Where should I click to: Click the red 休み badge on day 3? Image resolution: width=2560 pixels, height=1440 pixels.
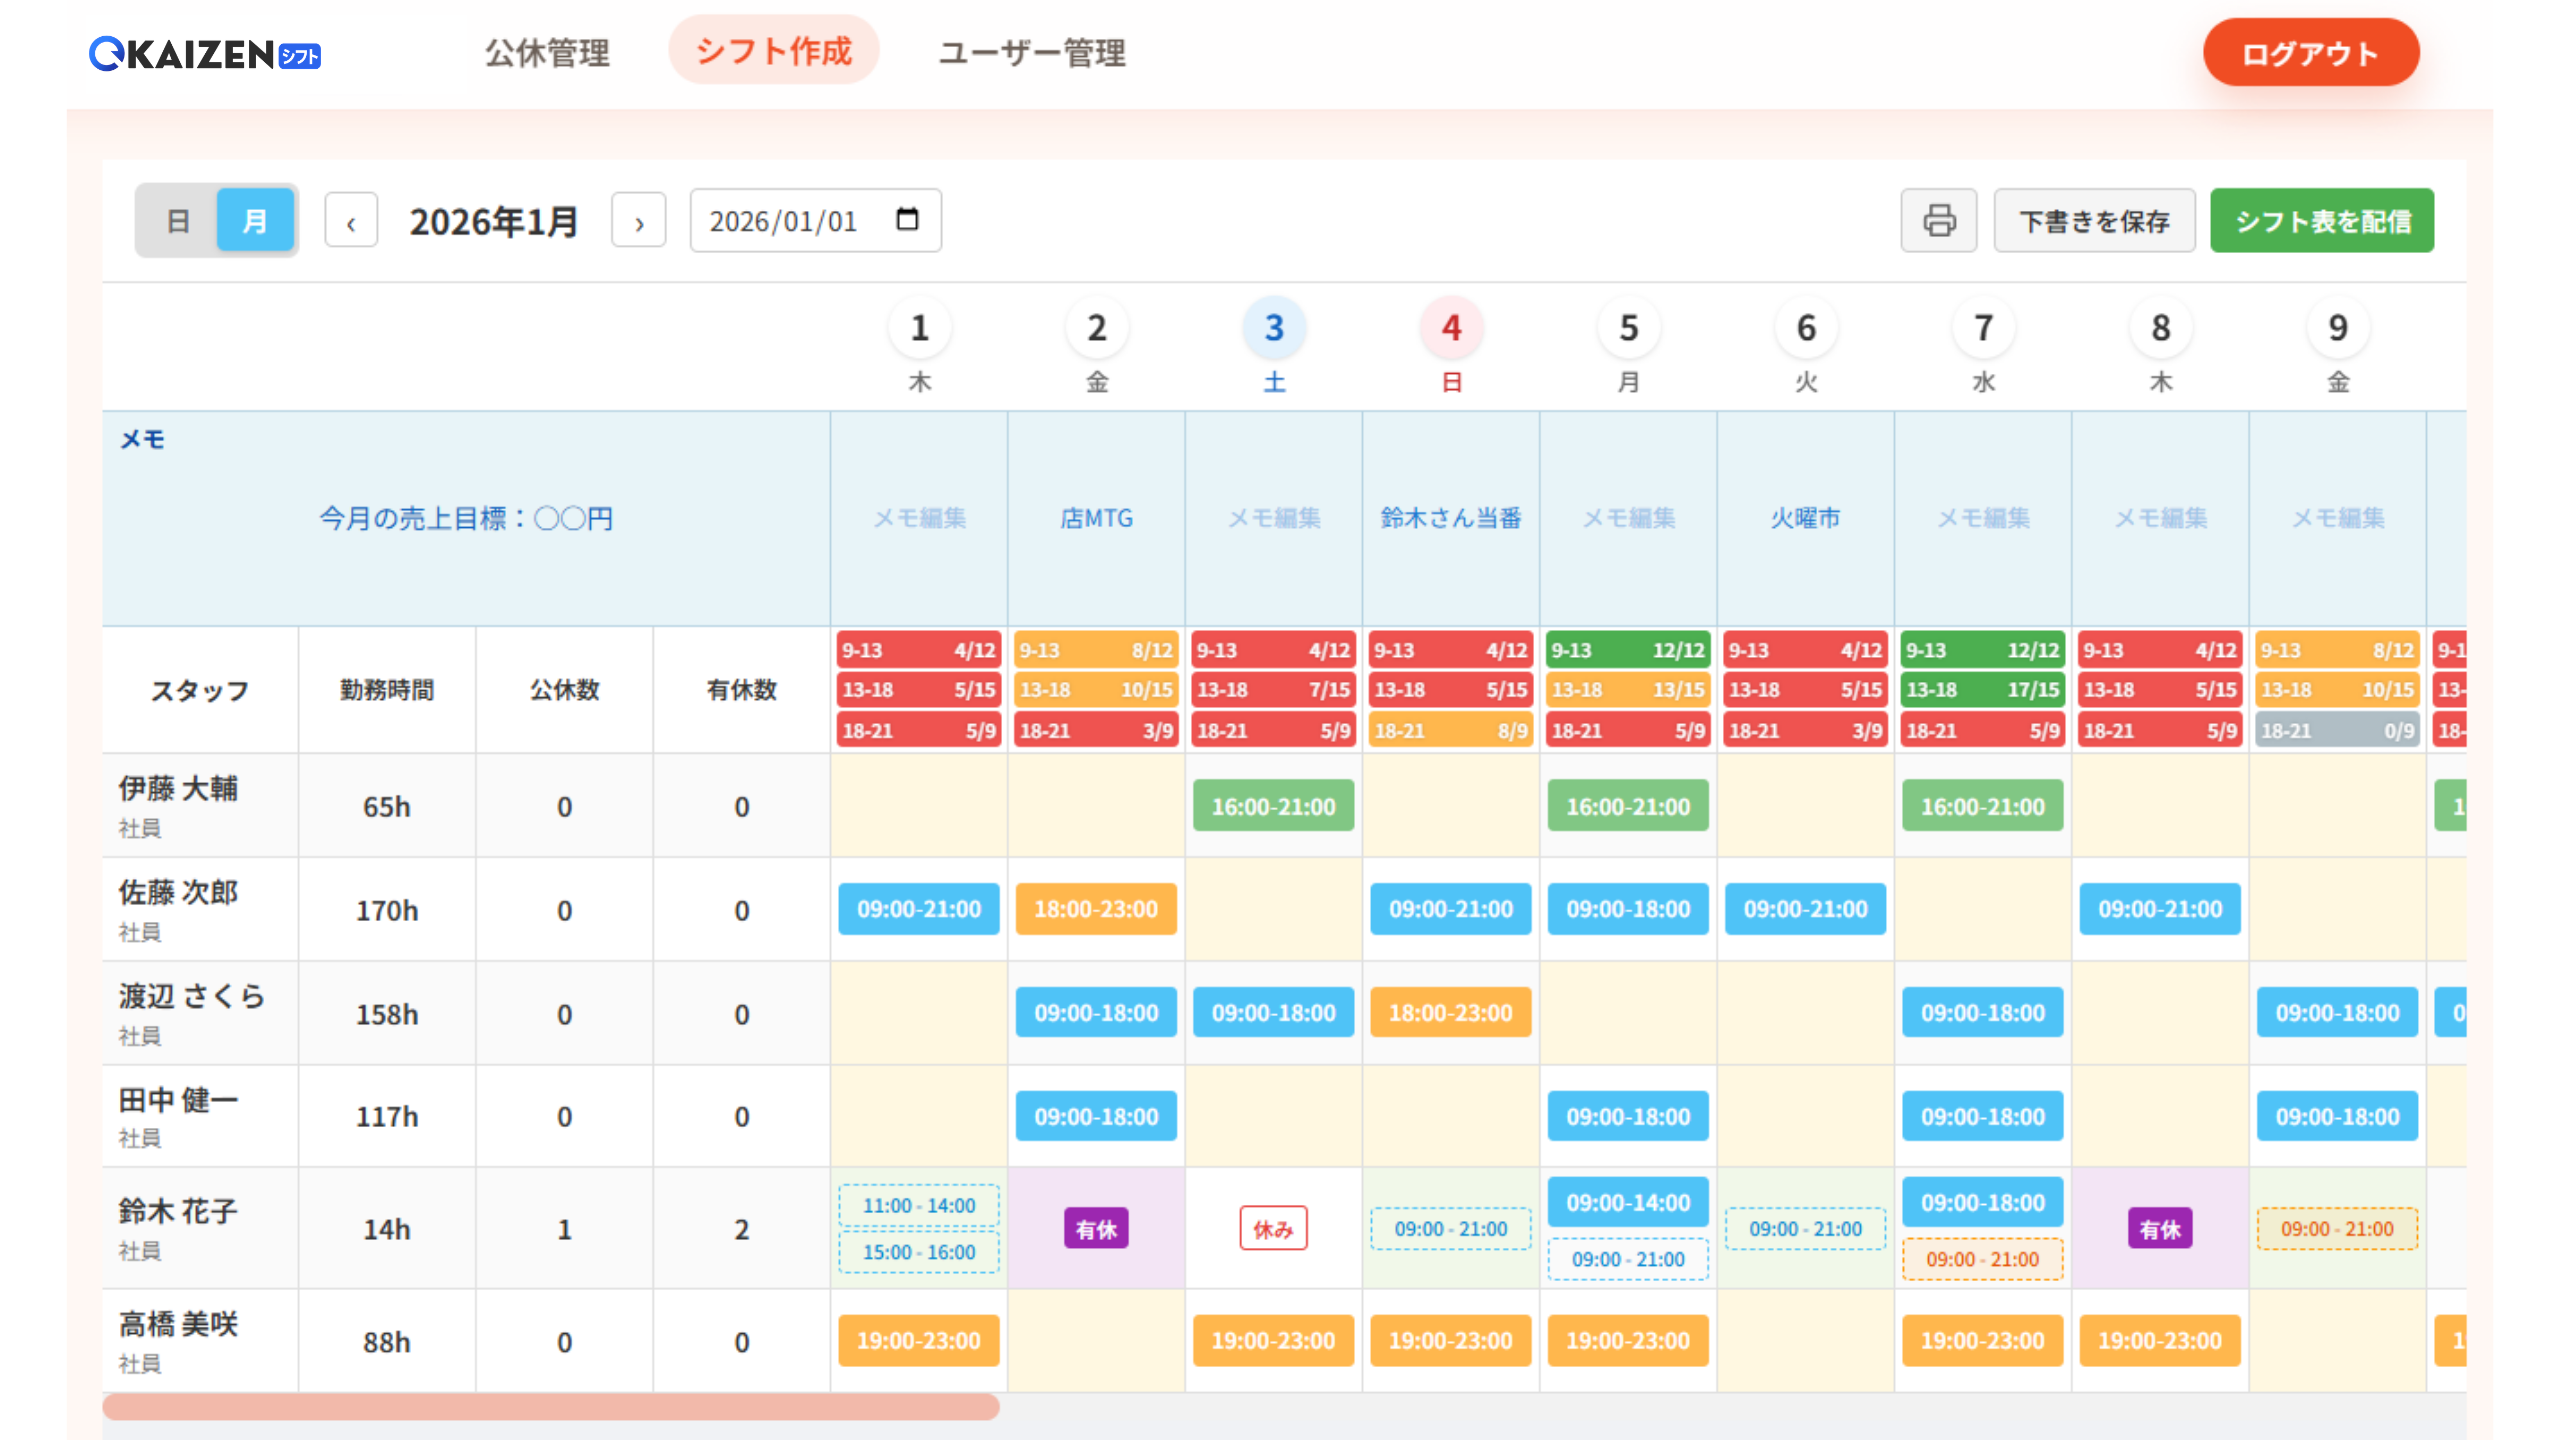(x=1273, y=1229)
